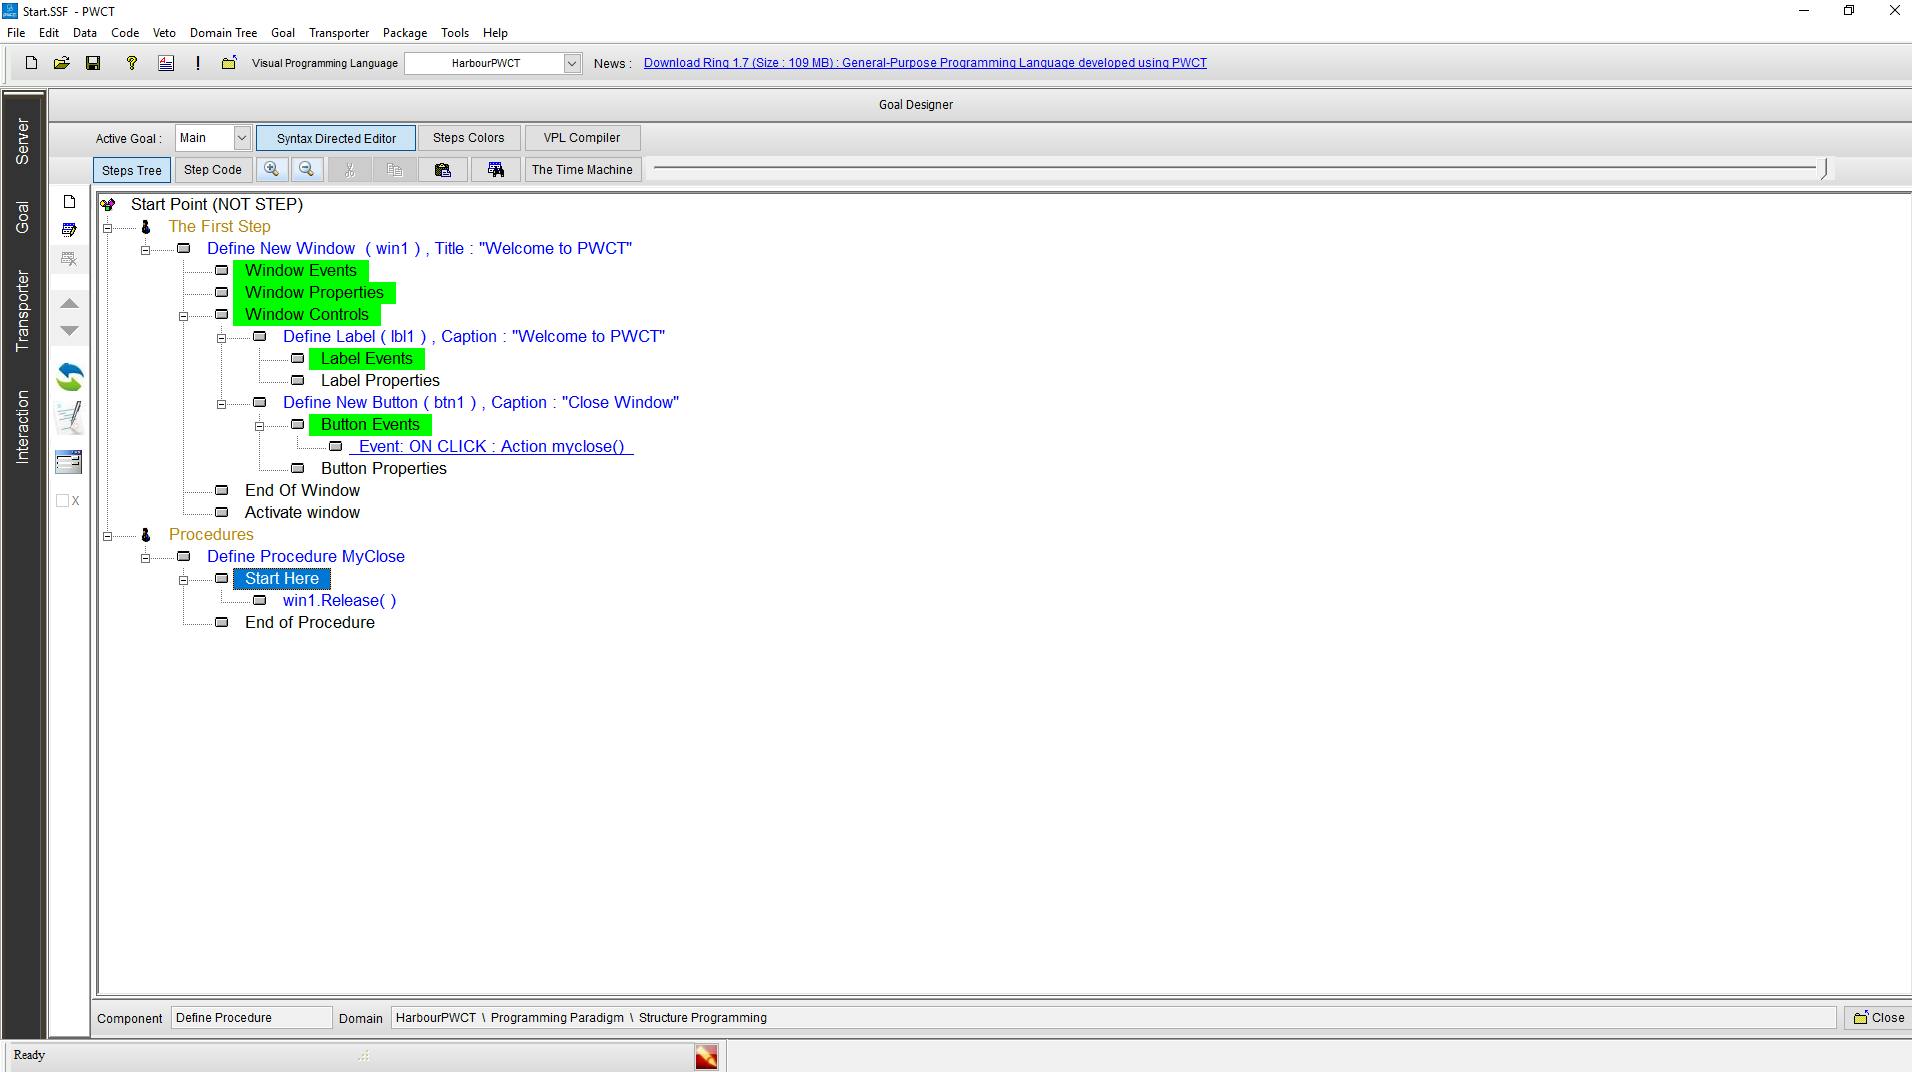Click the binoculars find icon
This screenshot has height=1072, width=1912.
pyautogui.click(x=496, y=170)
